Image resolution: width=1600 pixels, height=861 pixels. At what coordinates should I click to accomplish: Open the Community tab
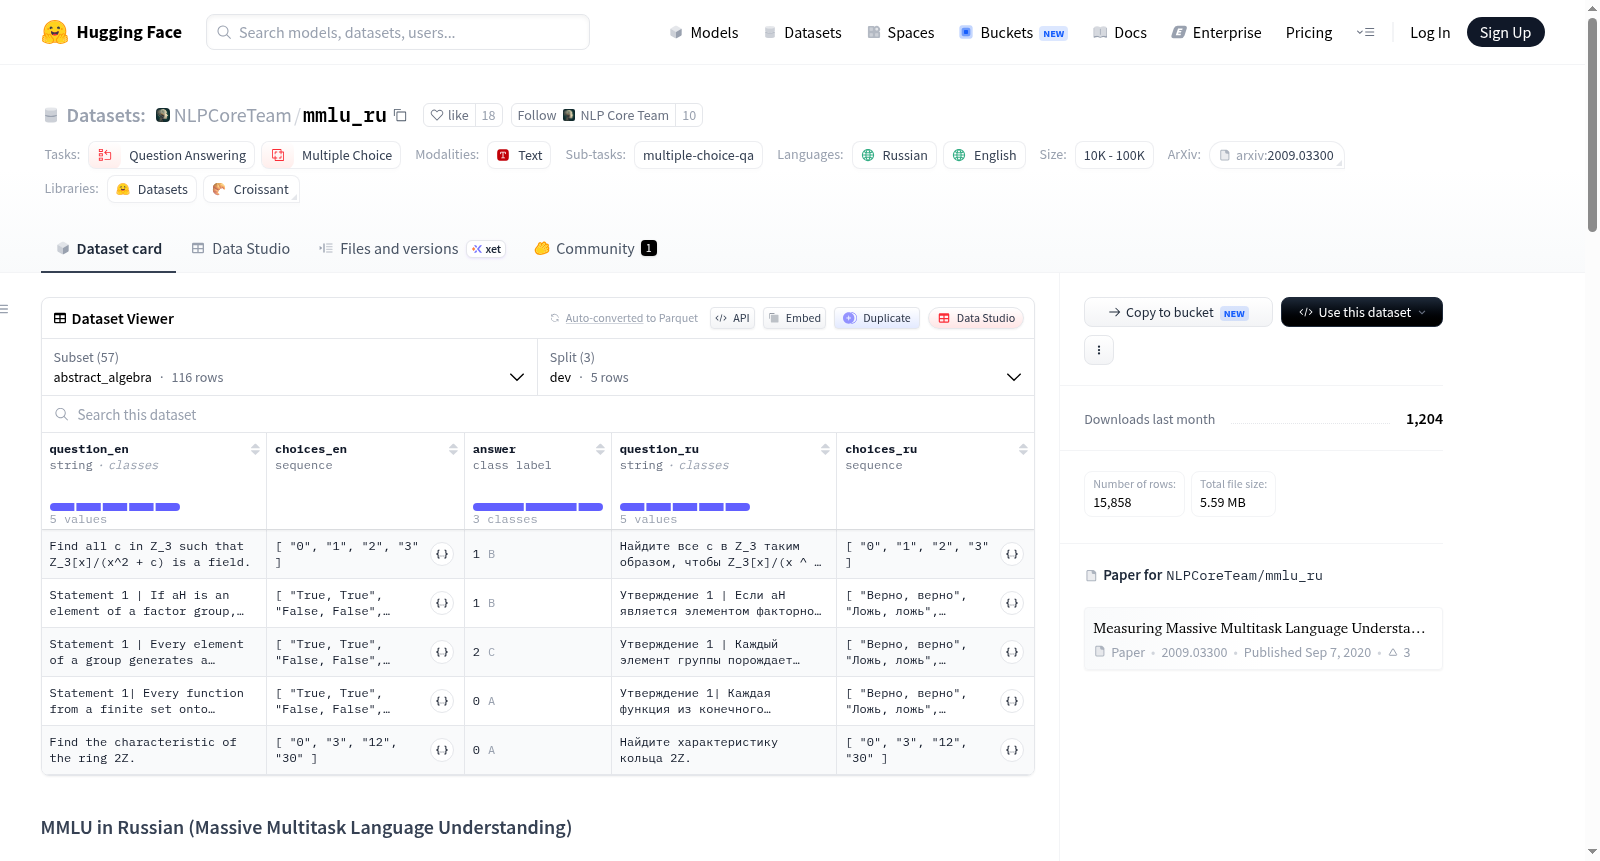[595, 249]
